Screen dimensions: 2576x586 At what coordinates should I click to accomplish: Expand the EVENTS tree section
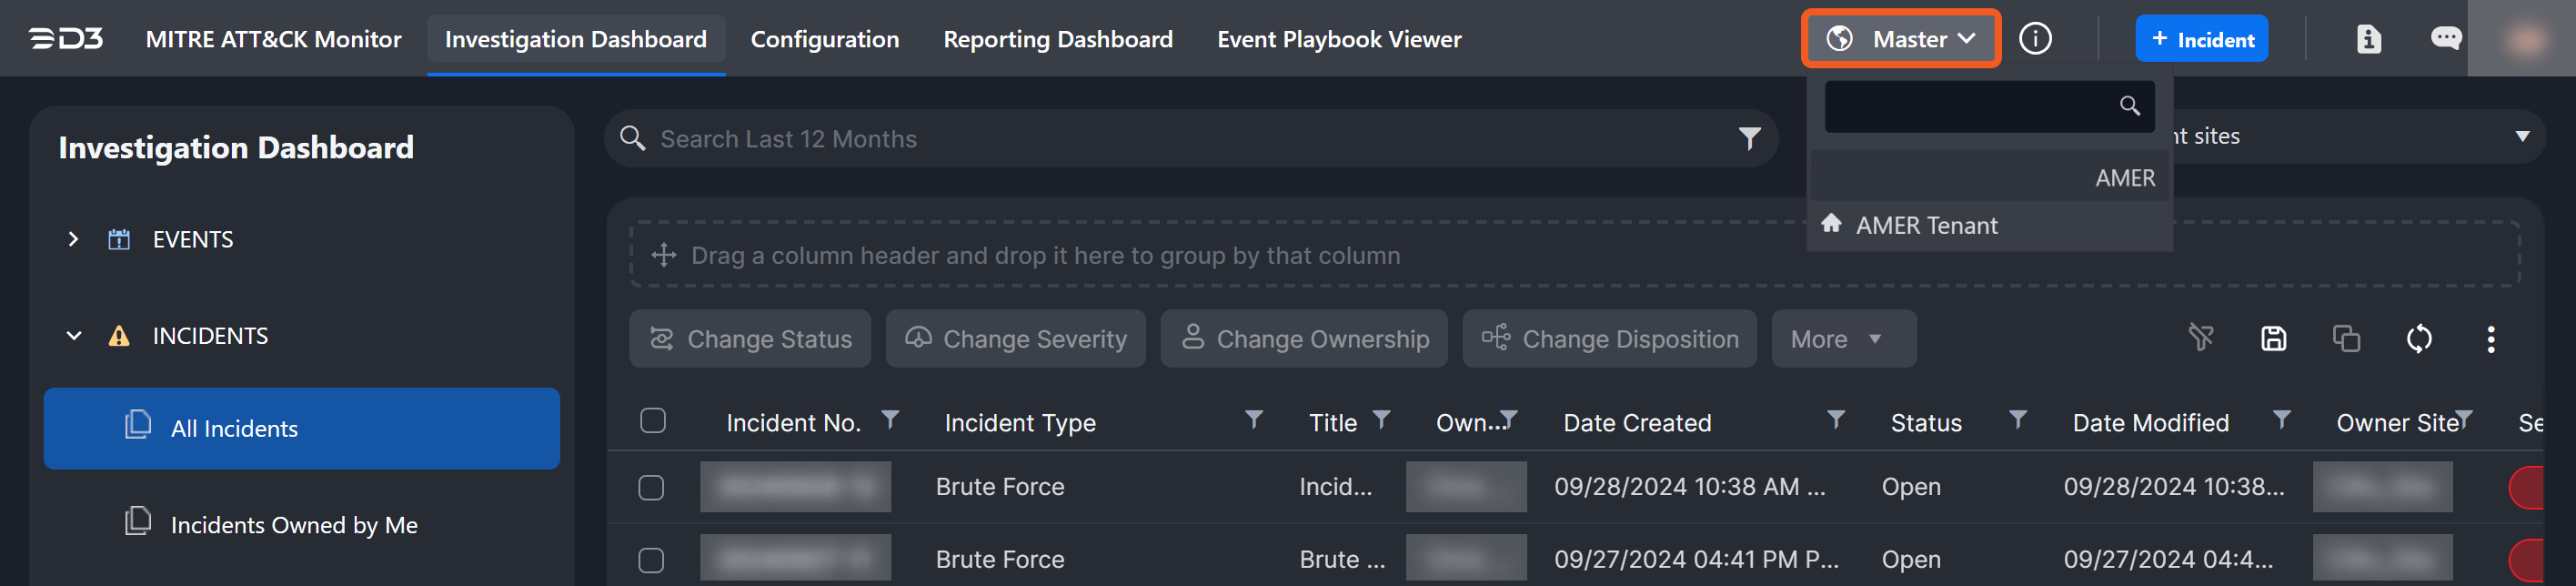pyautogui.click(x=73, y=239)
